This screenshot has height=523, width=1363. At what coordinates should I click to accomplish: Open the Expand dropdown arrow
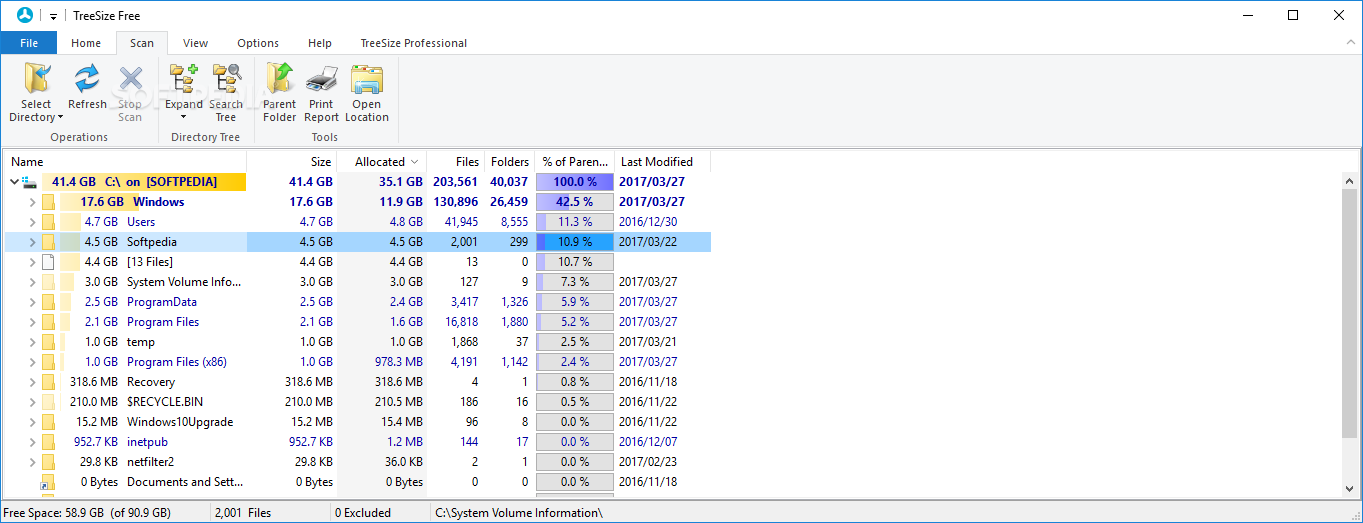183,117
